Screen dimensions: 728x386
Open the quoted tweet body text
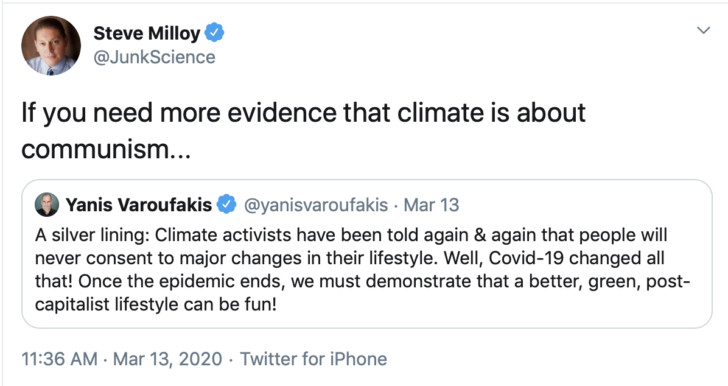(363, 270)
